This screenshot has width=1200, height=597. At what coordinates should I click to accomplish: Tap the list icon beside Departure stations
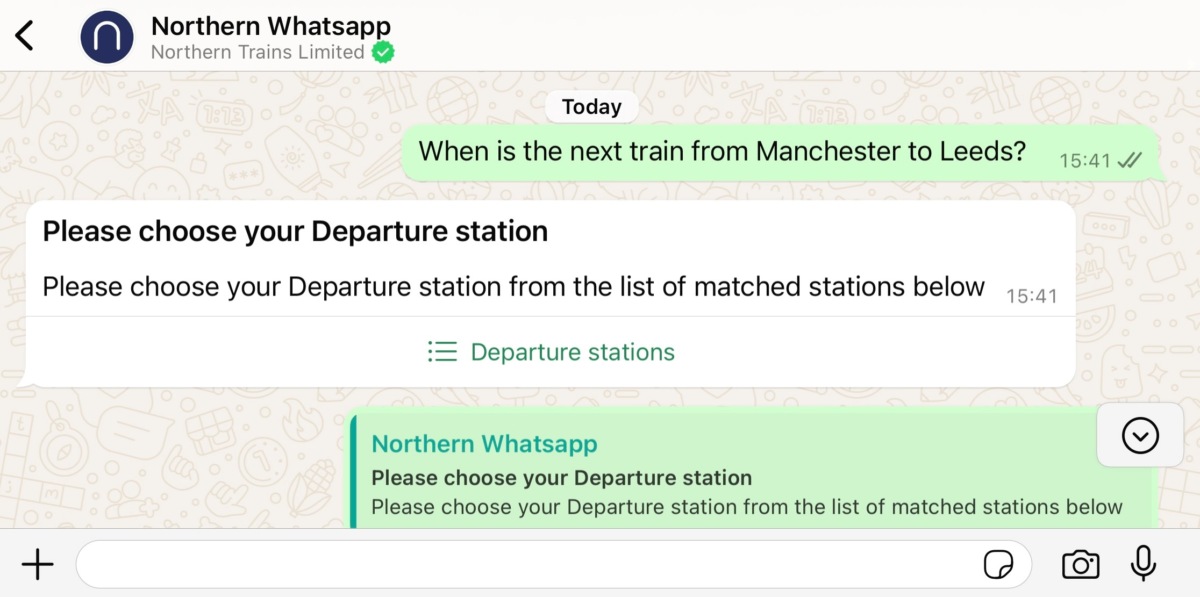coord(442,352)
